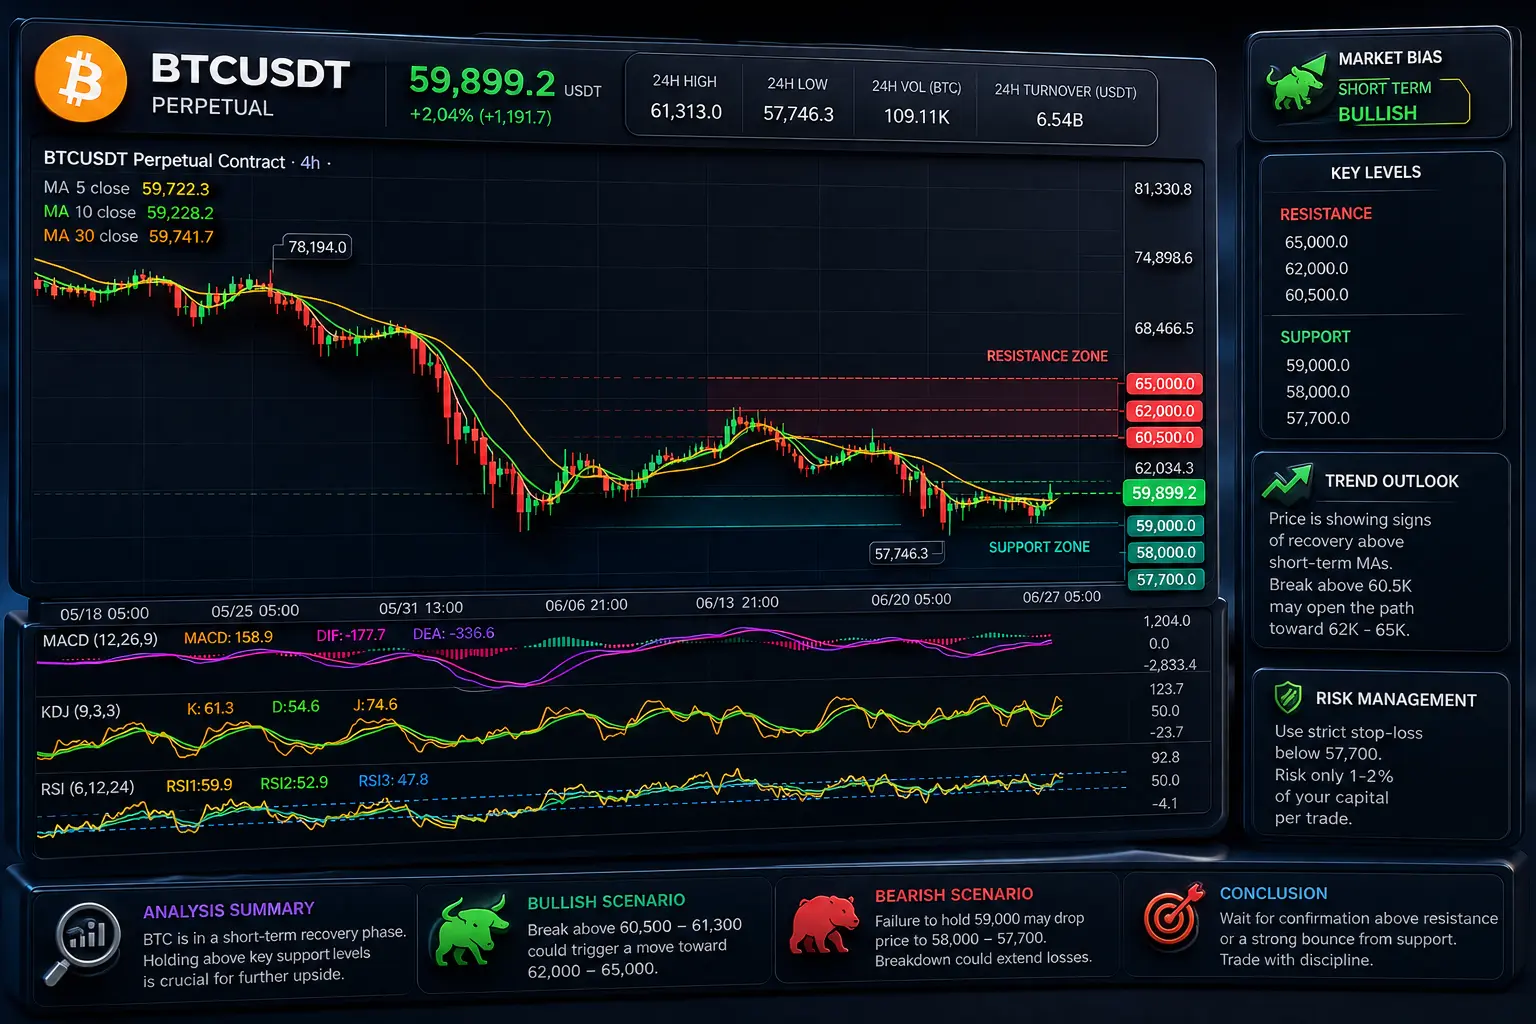Select the MA 10 close legend entry
This screenshot has height=1024, width=1536.
(129, 212)
